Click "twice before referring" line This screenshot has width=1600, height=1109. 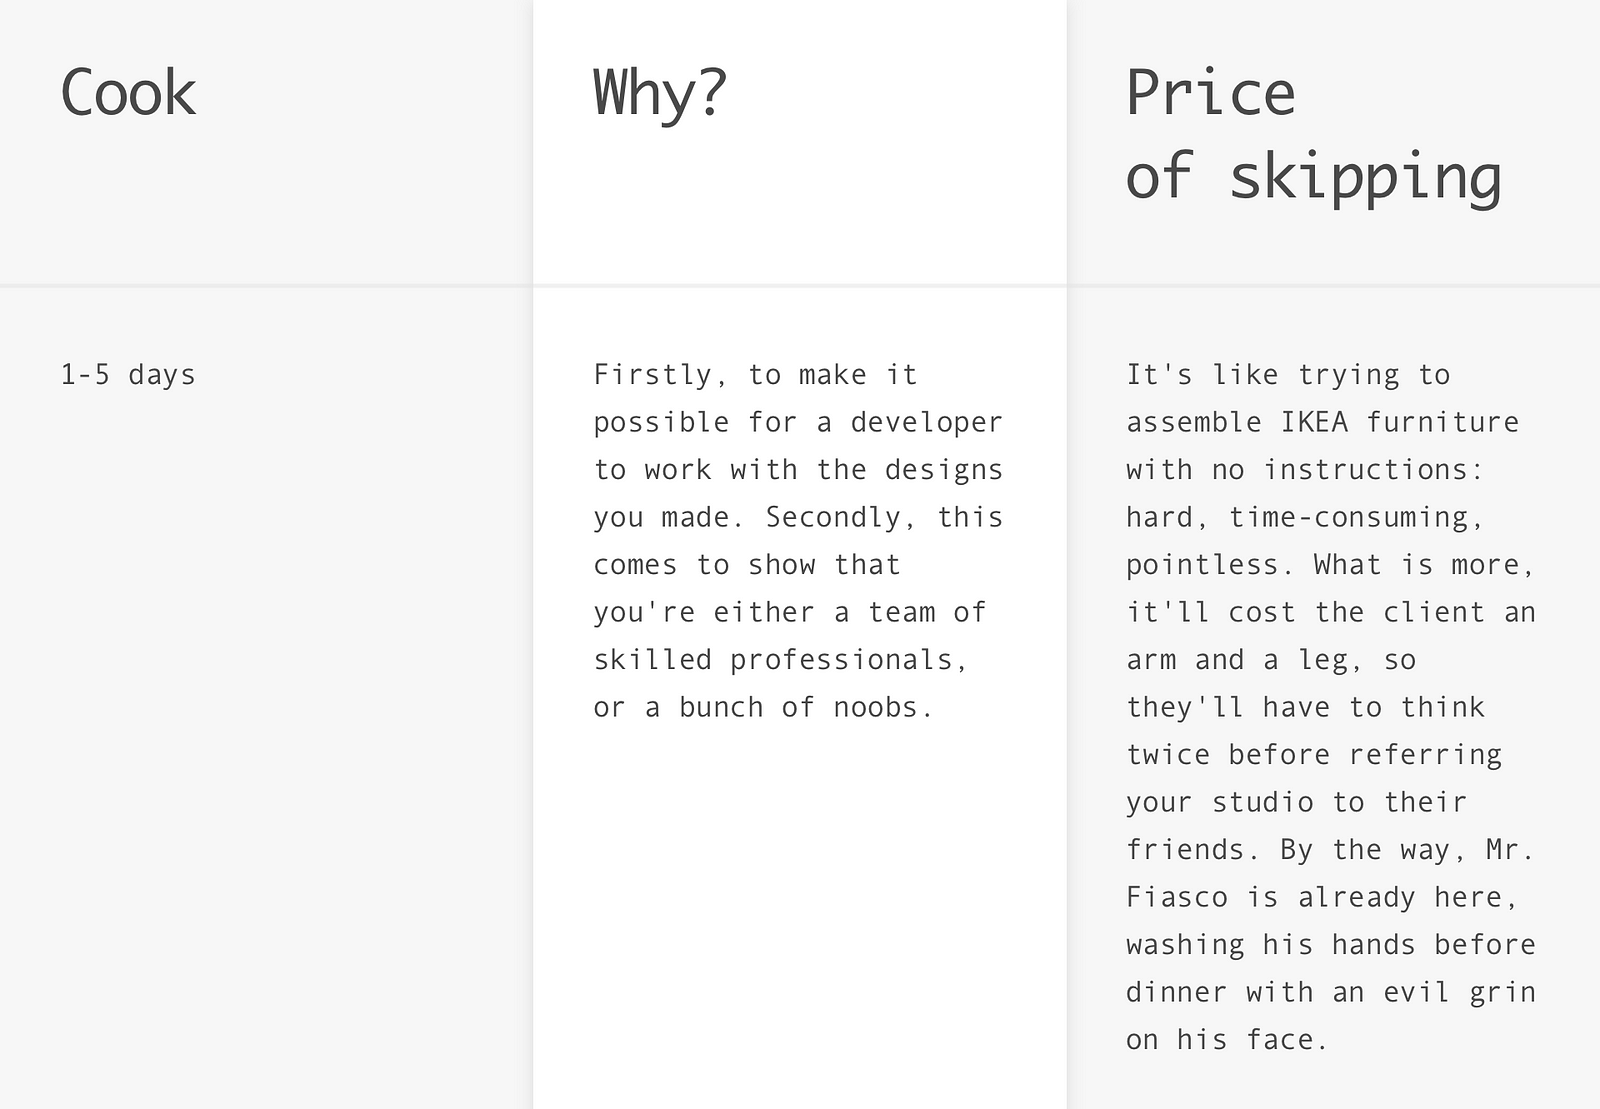pos(1314,755)
